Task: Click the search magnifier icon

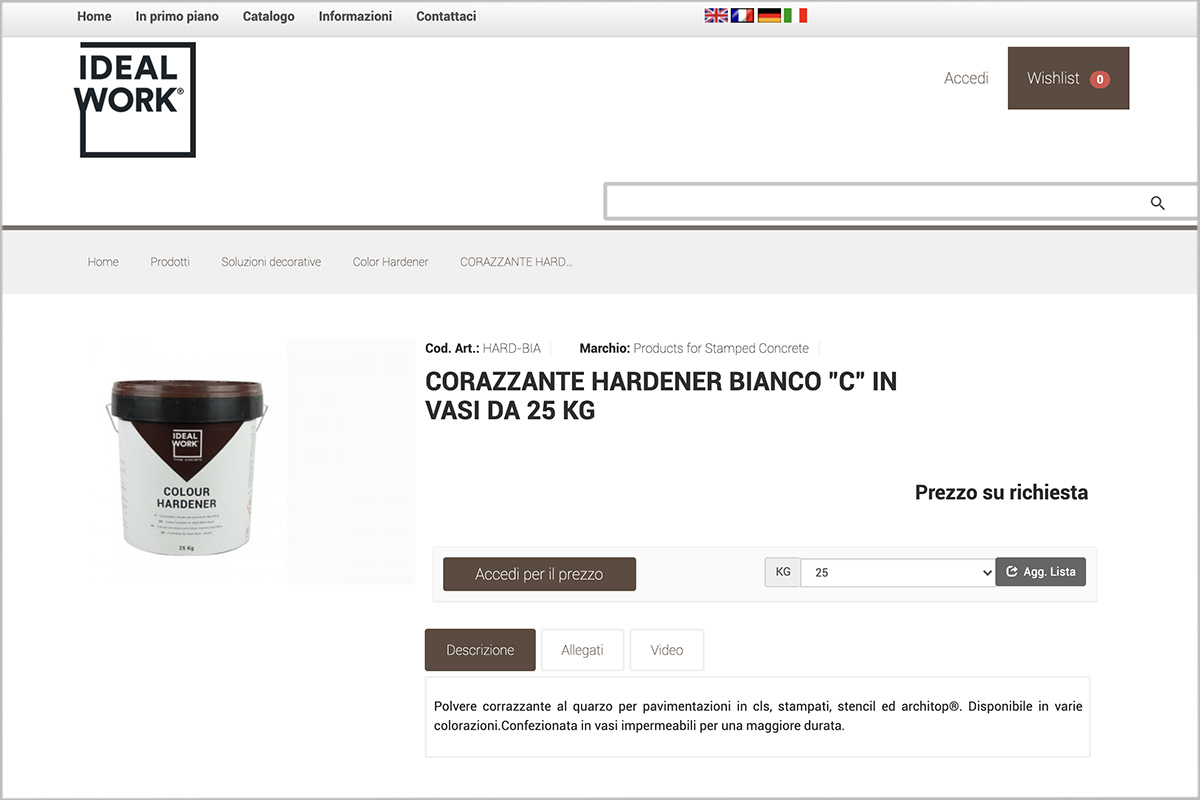Action: tap(1158, 203)
